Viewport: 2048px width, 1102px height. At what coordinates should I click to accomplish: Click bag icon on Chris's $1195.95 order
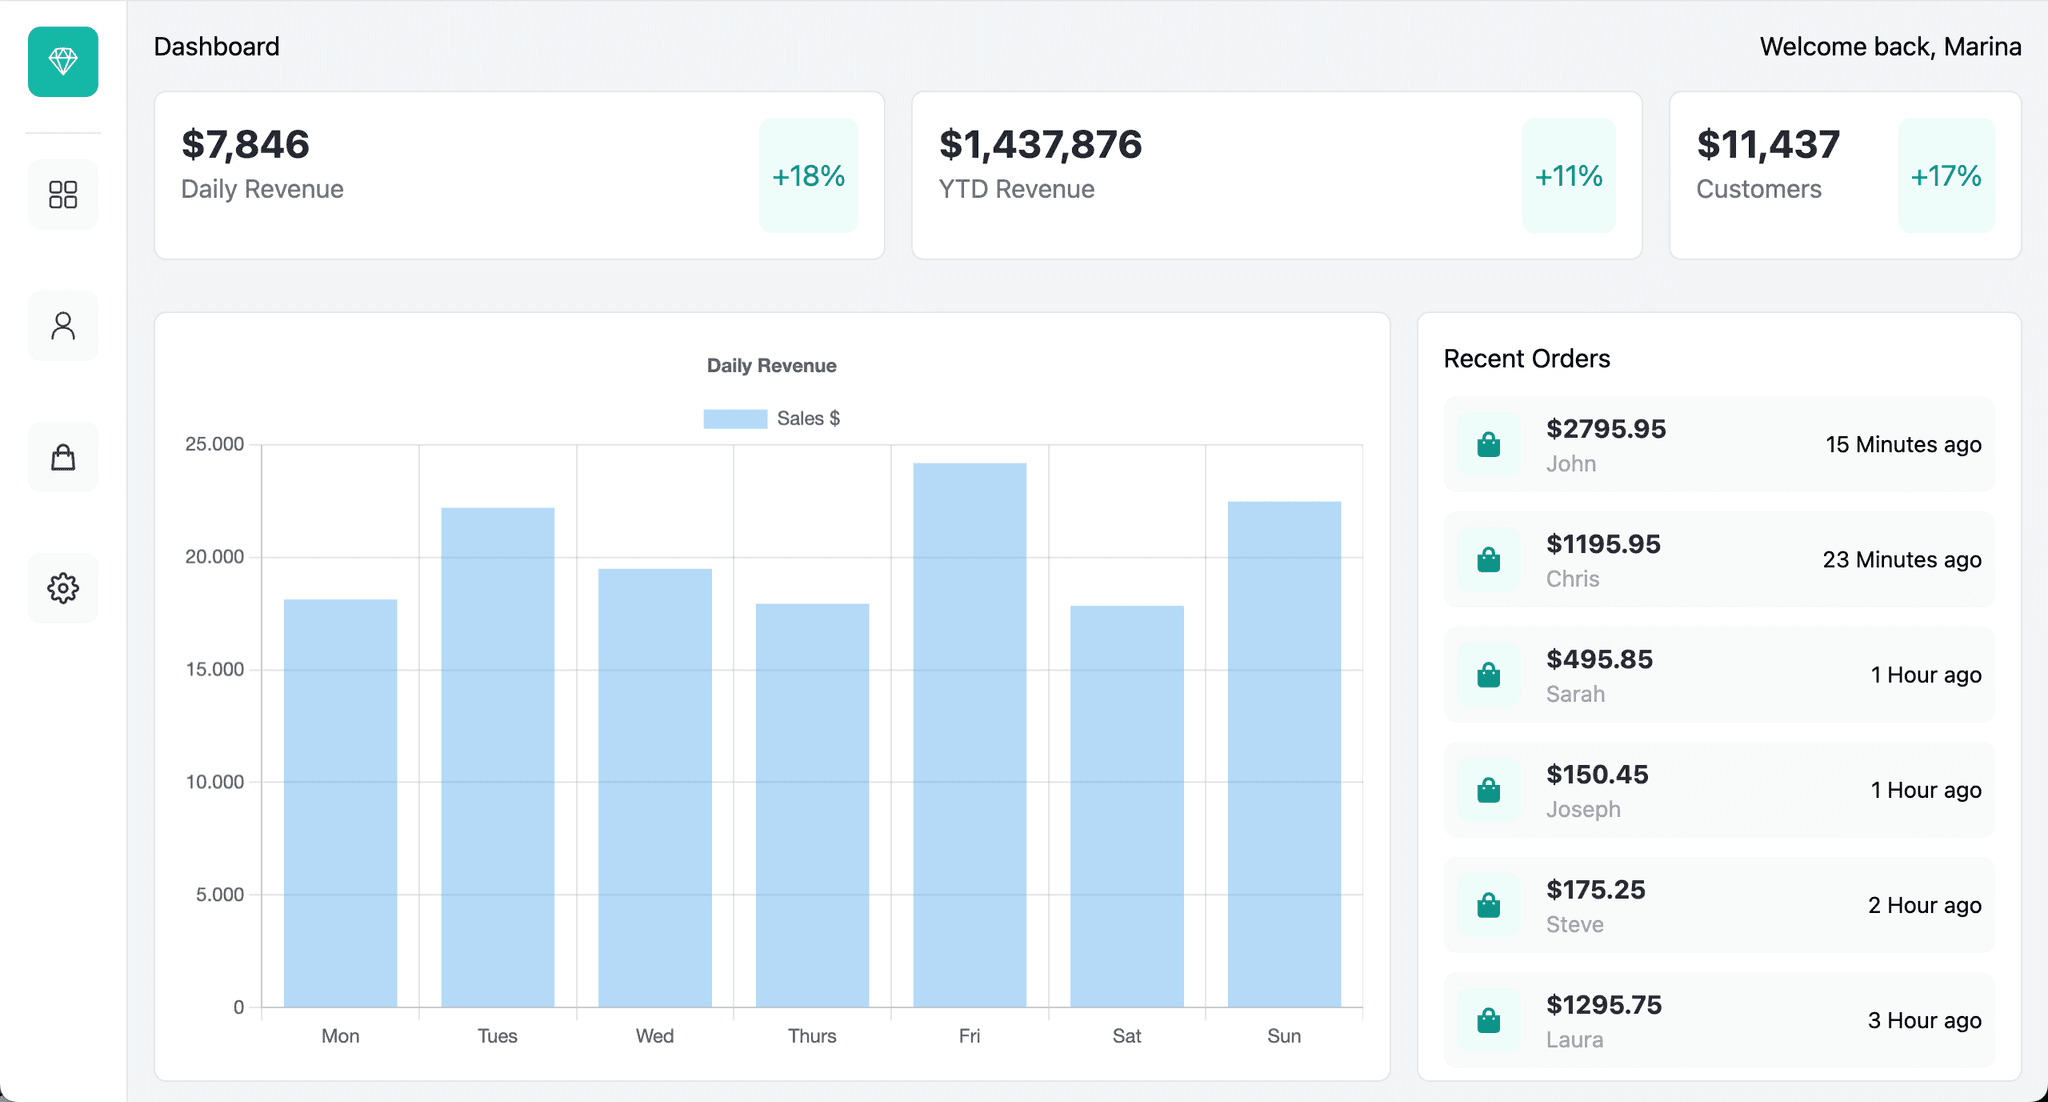pos(1488,559)
